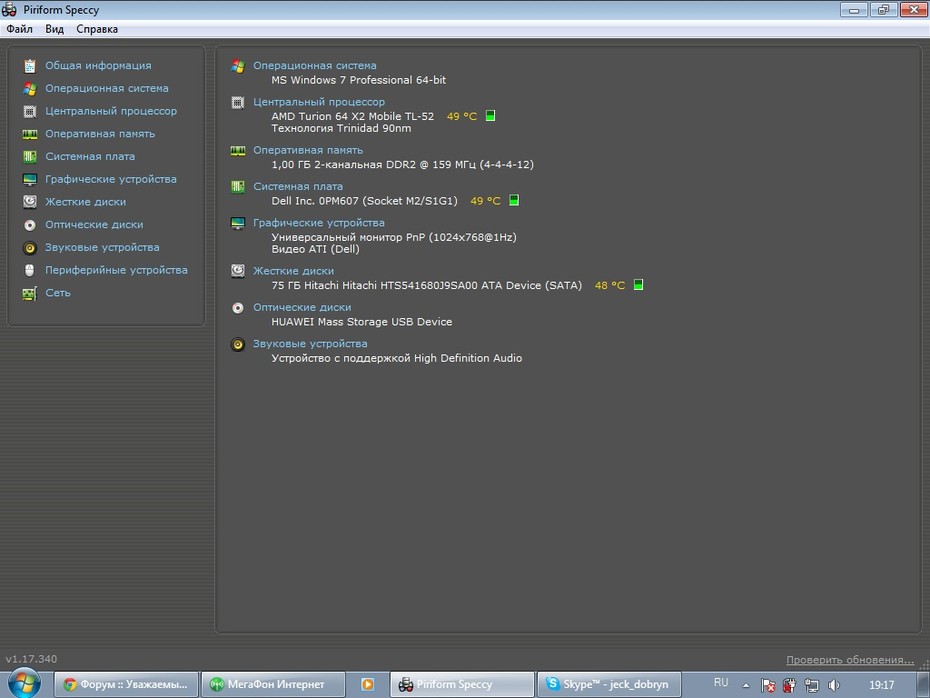Click the RU language indicator in taskbar
930x698 pixels.
pyautogui.click(x=721, y=683)
